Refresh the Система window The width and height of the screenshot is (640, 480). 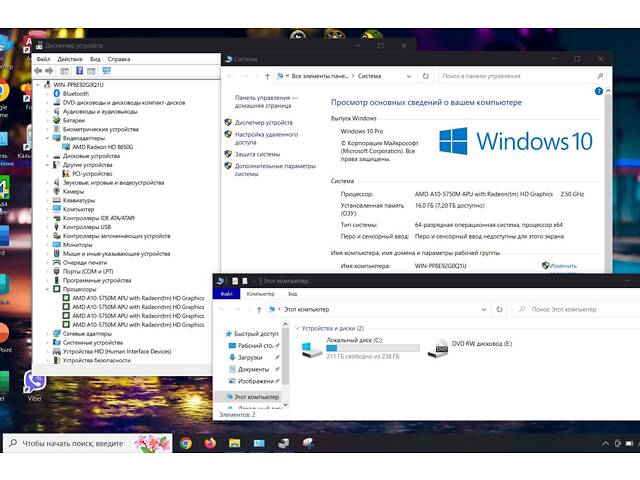tap(426, 76)
